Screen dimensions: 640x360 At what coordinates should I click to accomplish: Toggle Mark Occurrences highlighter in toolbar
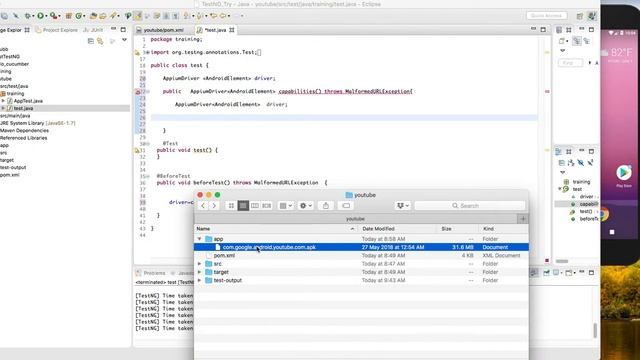pos(138,16)
